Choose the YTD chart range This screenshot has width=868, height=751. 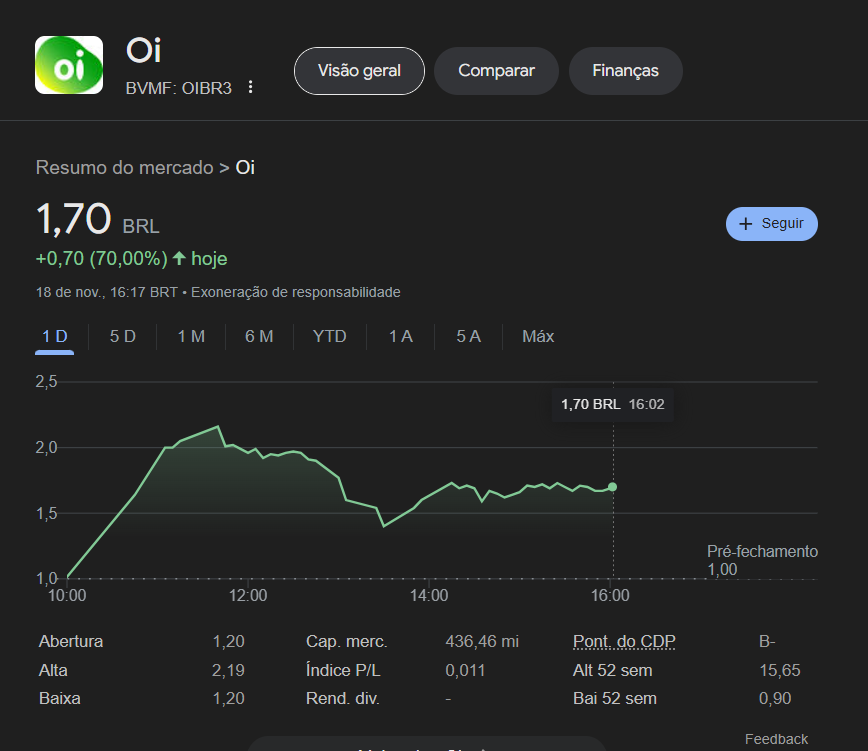[329, 336]
